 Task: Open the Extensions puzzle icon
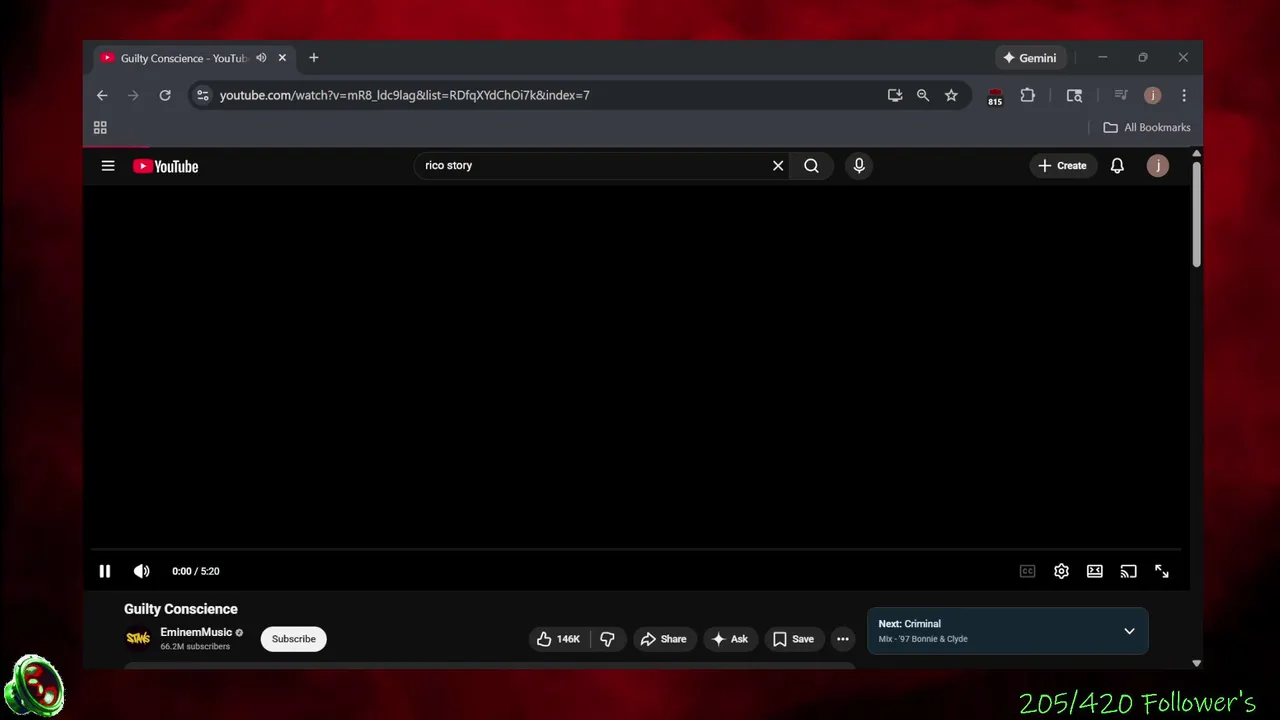pyautogui.click(x=1027, y=95)
